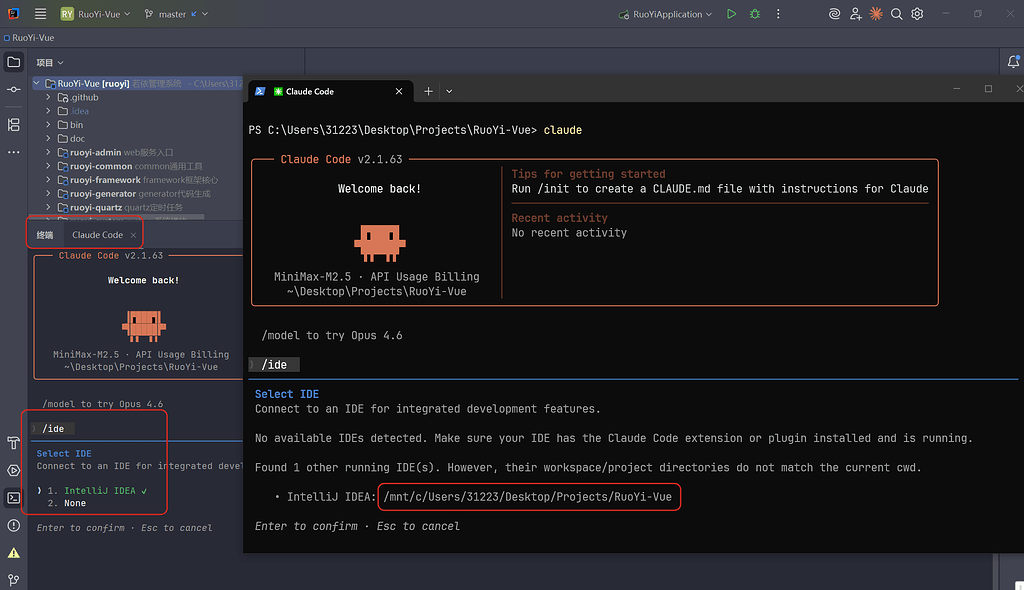Screen dimensions: 1024x590
Task: Open the Build hammer tool window icon
Action: (x=14, y=443)
